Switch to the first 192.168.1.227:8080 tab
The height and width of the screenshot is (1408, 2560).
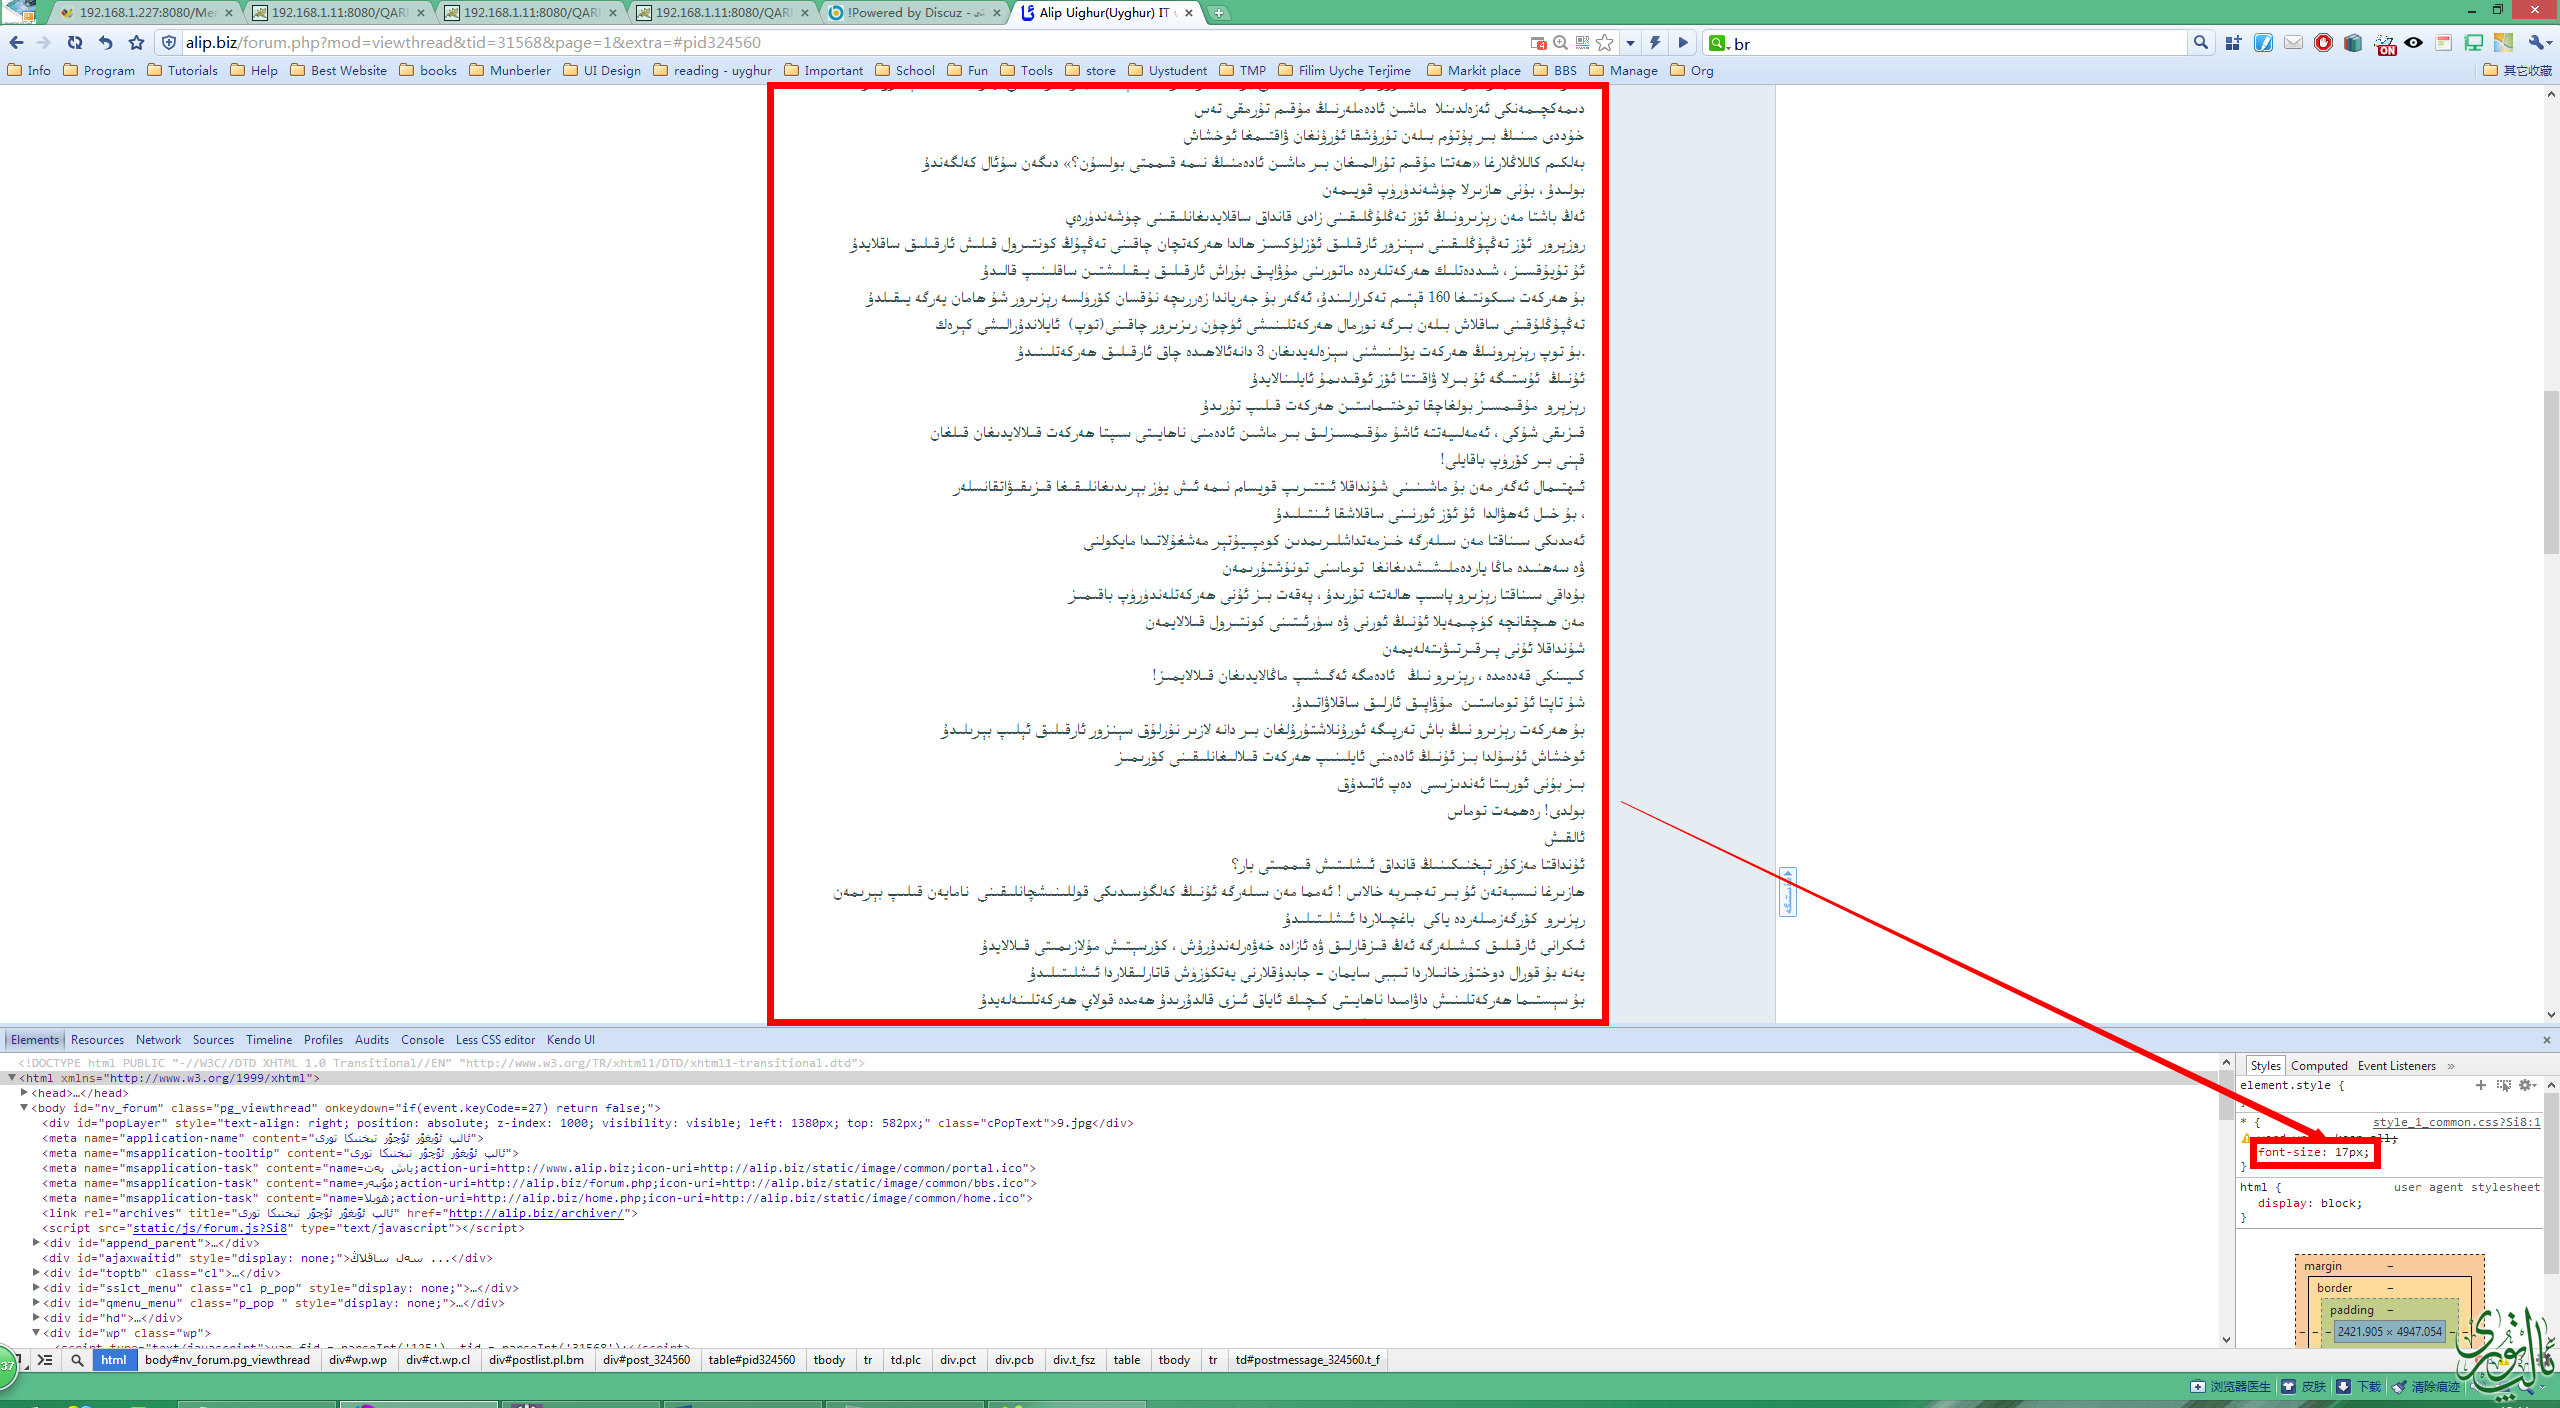tap(146, 13)
